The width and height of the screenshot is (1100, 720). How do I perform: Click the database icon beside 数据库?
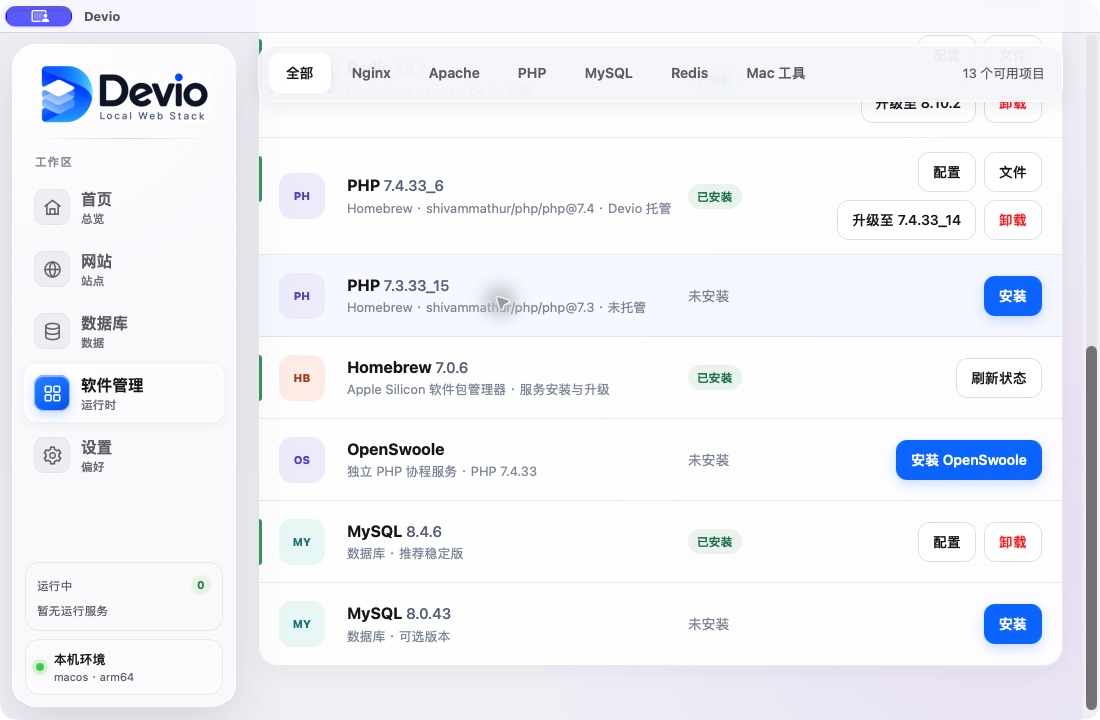pyautogui.click(x=52, y=331)
